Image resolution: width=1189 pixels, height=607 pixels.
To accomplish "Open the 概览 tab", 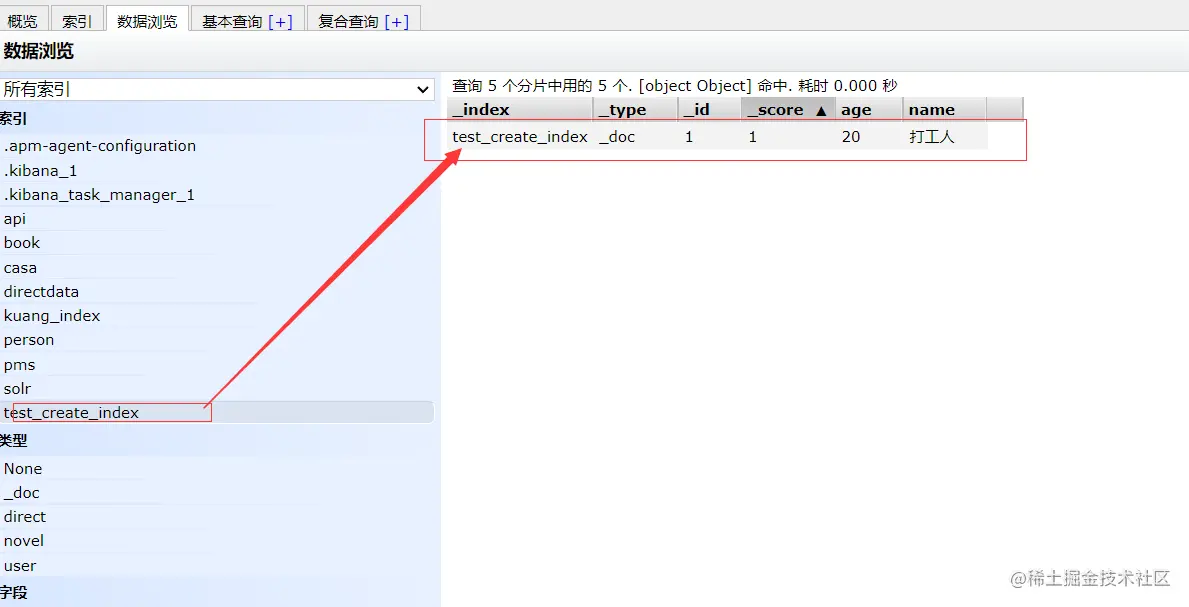I will point(23,20).
